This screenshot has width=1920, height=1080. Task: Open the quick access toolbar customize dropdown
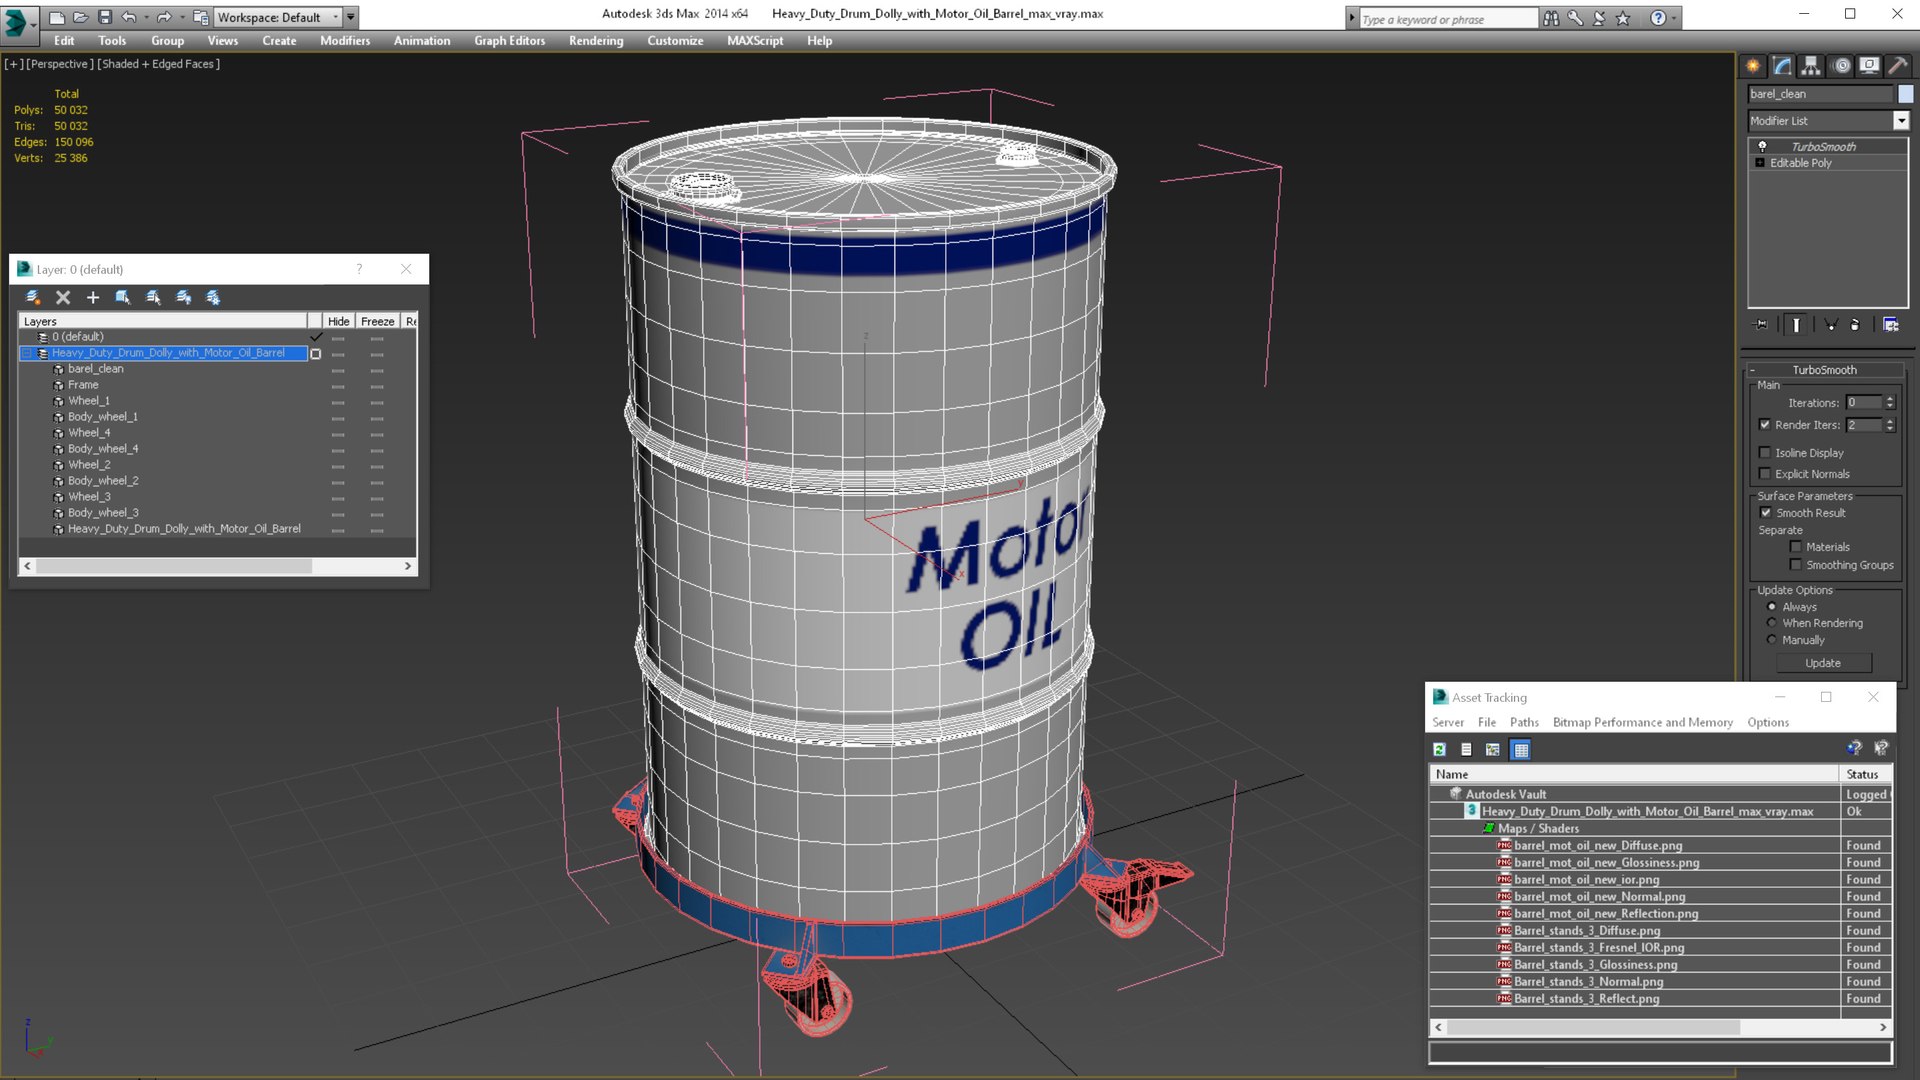[351, 17]
